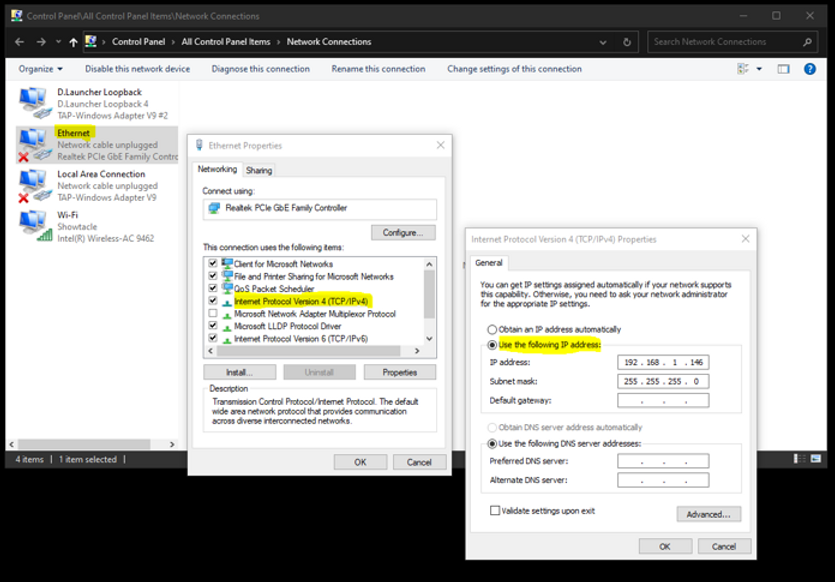Select the Wi-Fi adapter icon
This screenshot has width=835, height=582.
pos(35,226)
